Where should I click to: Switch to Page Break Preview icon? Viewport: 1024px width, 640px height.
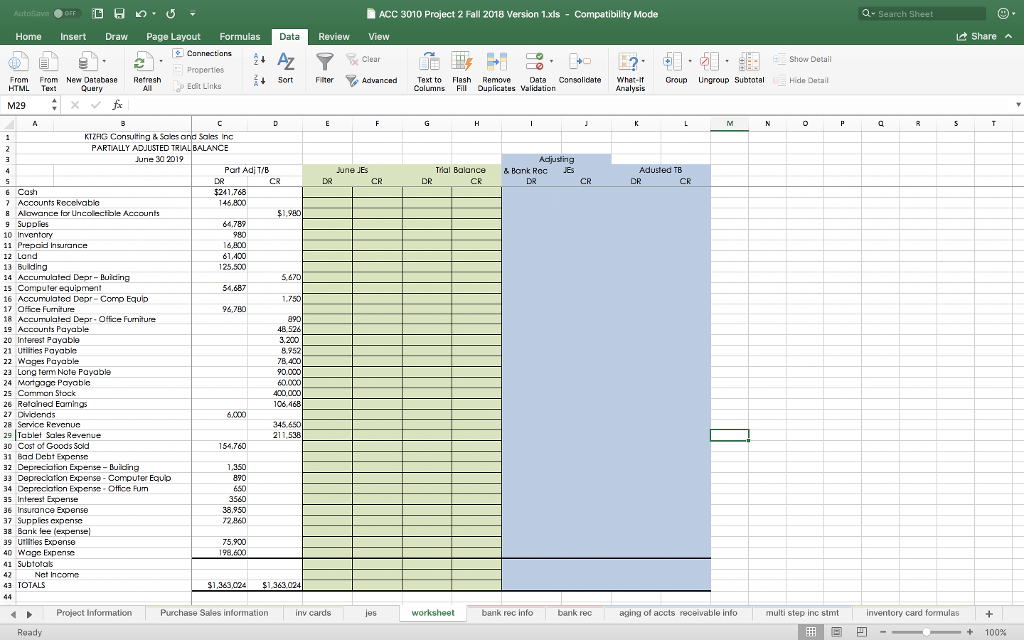point(861,632)
